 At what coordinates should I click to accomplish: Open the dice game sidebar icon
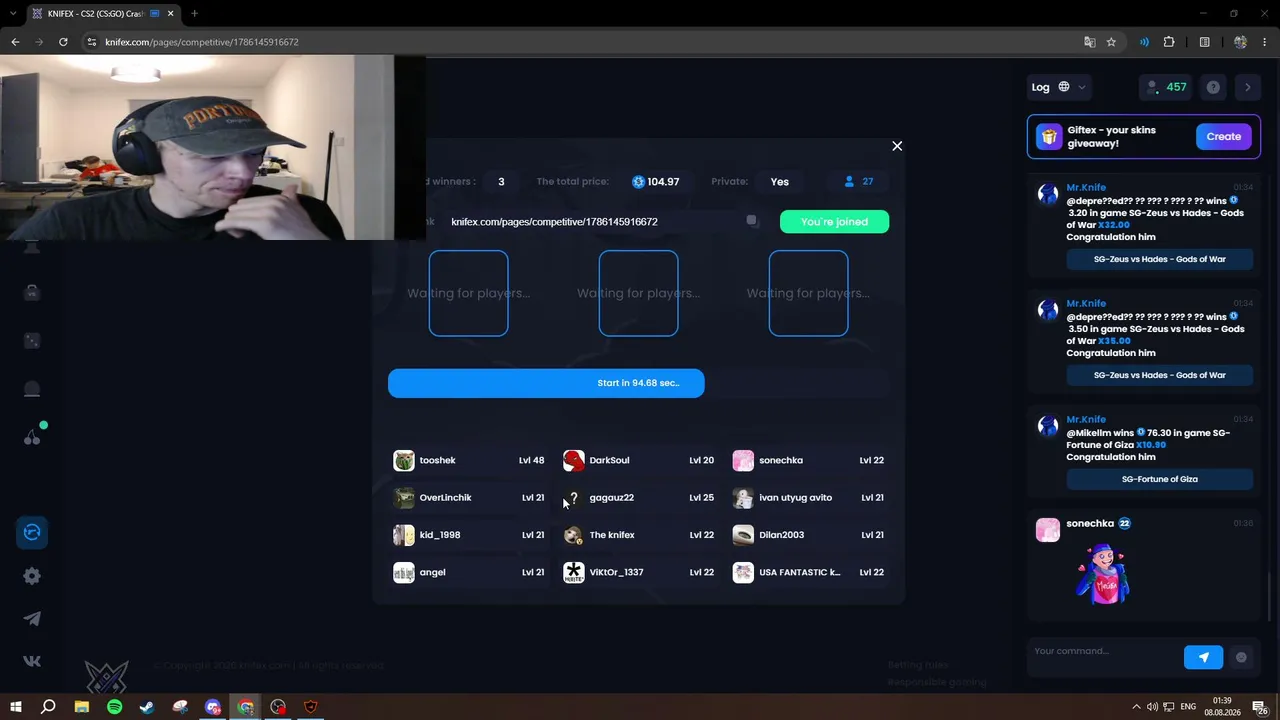click(x=32, y=341)
